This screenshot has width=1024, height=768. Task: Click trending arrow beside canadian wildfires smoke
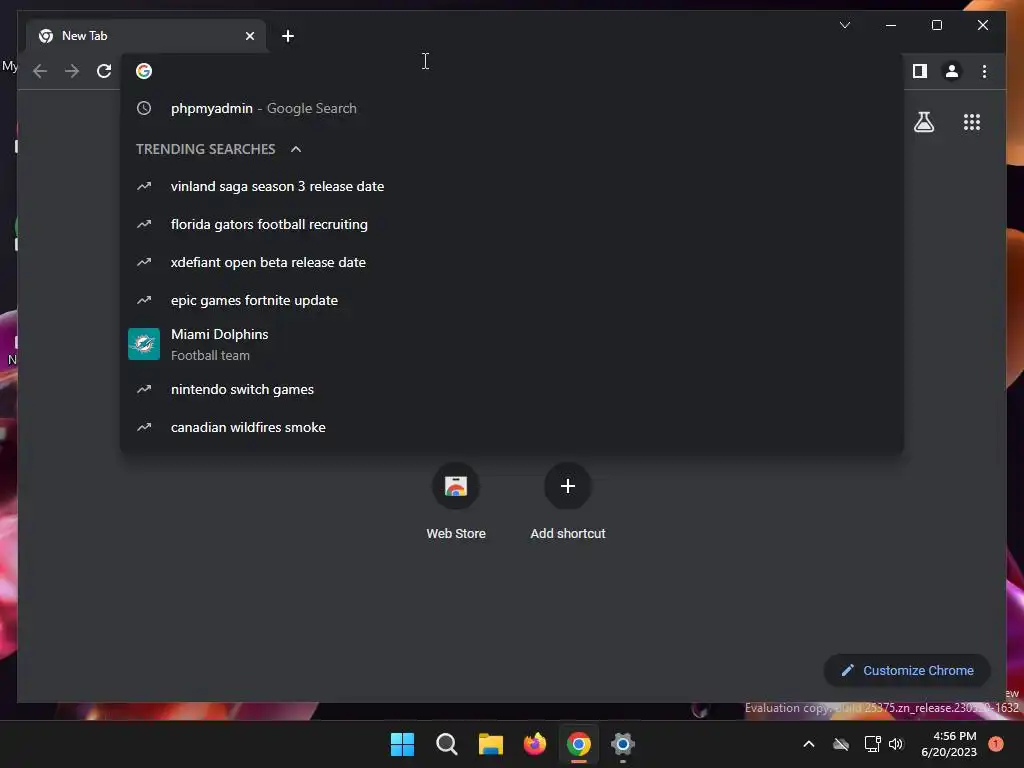click(x=144, y=427)
